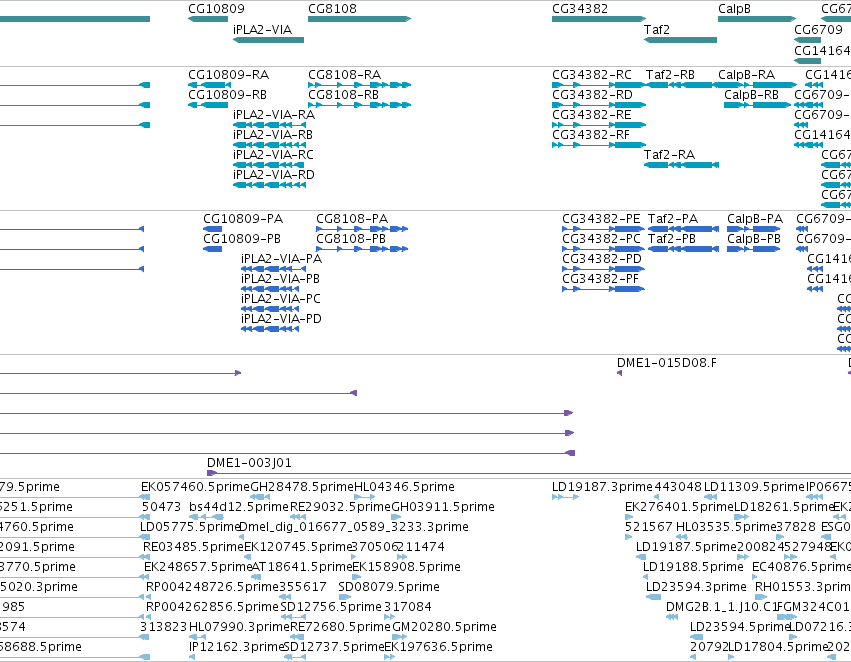Click the DME1-015D08.F feature label

pyautogui.click(x=667, y=362)
